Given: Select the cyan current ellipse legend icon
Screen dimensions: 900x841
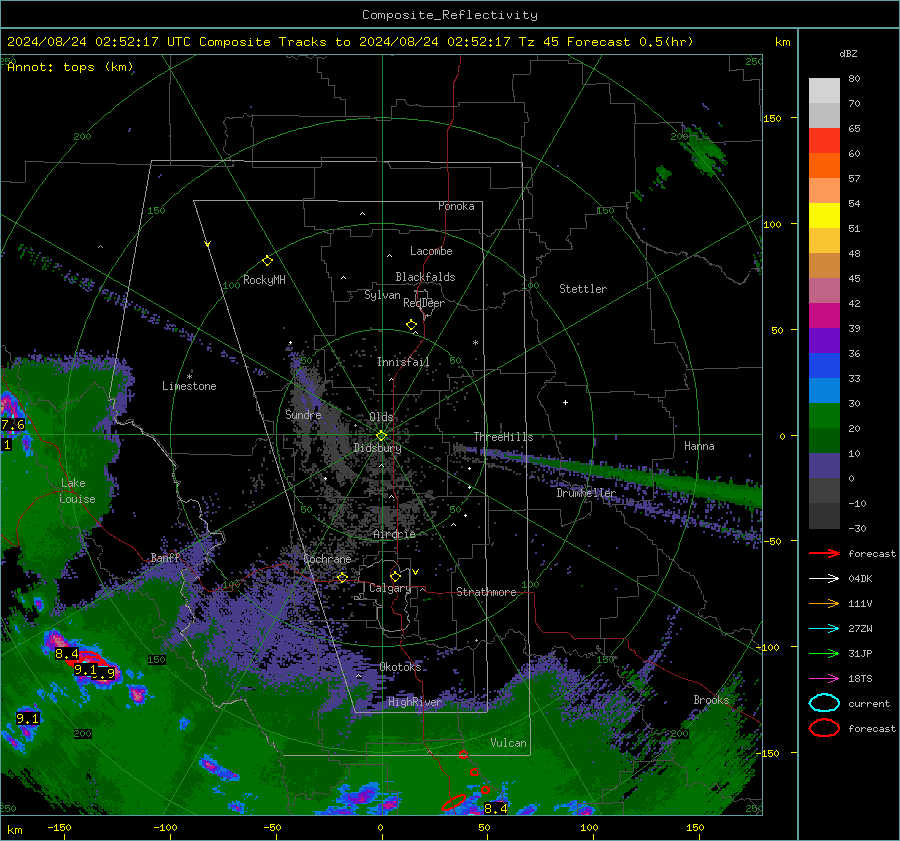Looking at the screenshot, I should [824, 703].
